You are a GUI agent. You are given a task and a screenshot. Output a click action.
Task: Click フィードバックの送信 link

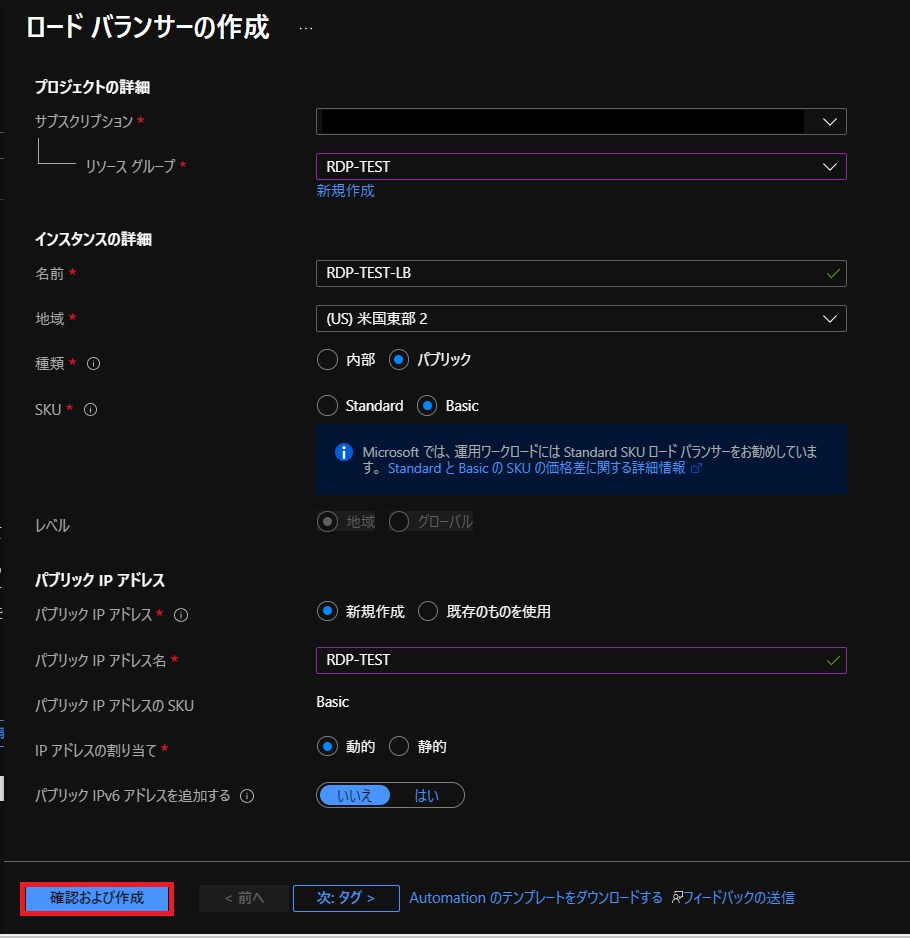739,898
